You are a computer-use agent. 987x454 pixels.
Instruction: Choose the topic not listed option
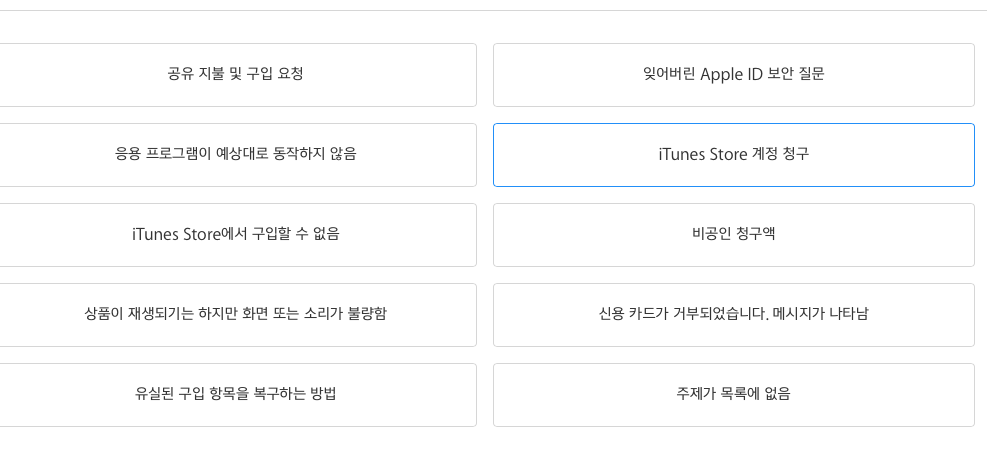click(x=733, y=394)
